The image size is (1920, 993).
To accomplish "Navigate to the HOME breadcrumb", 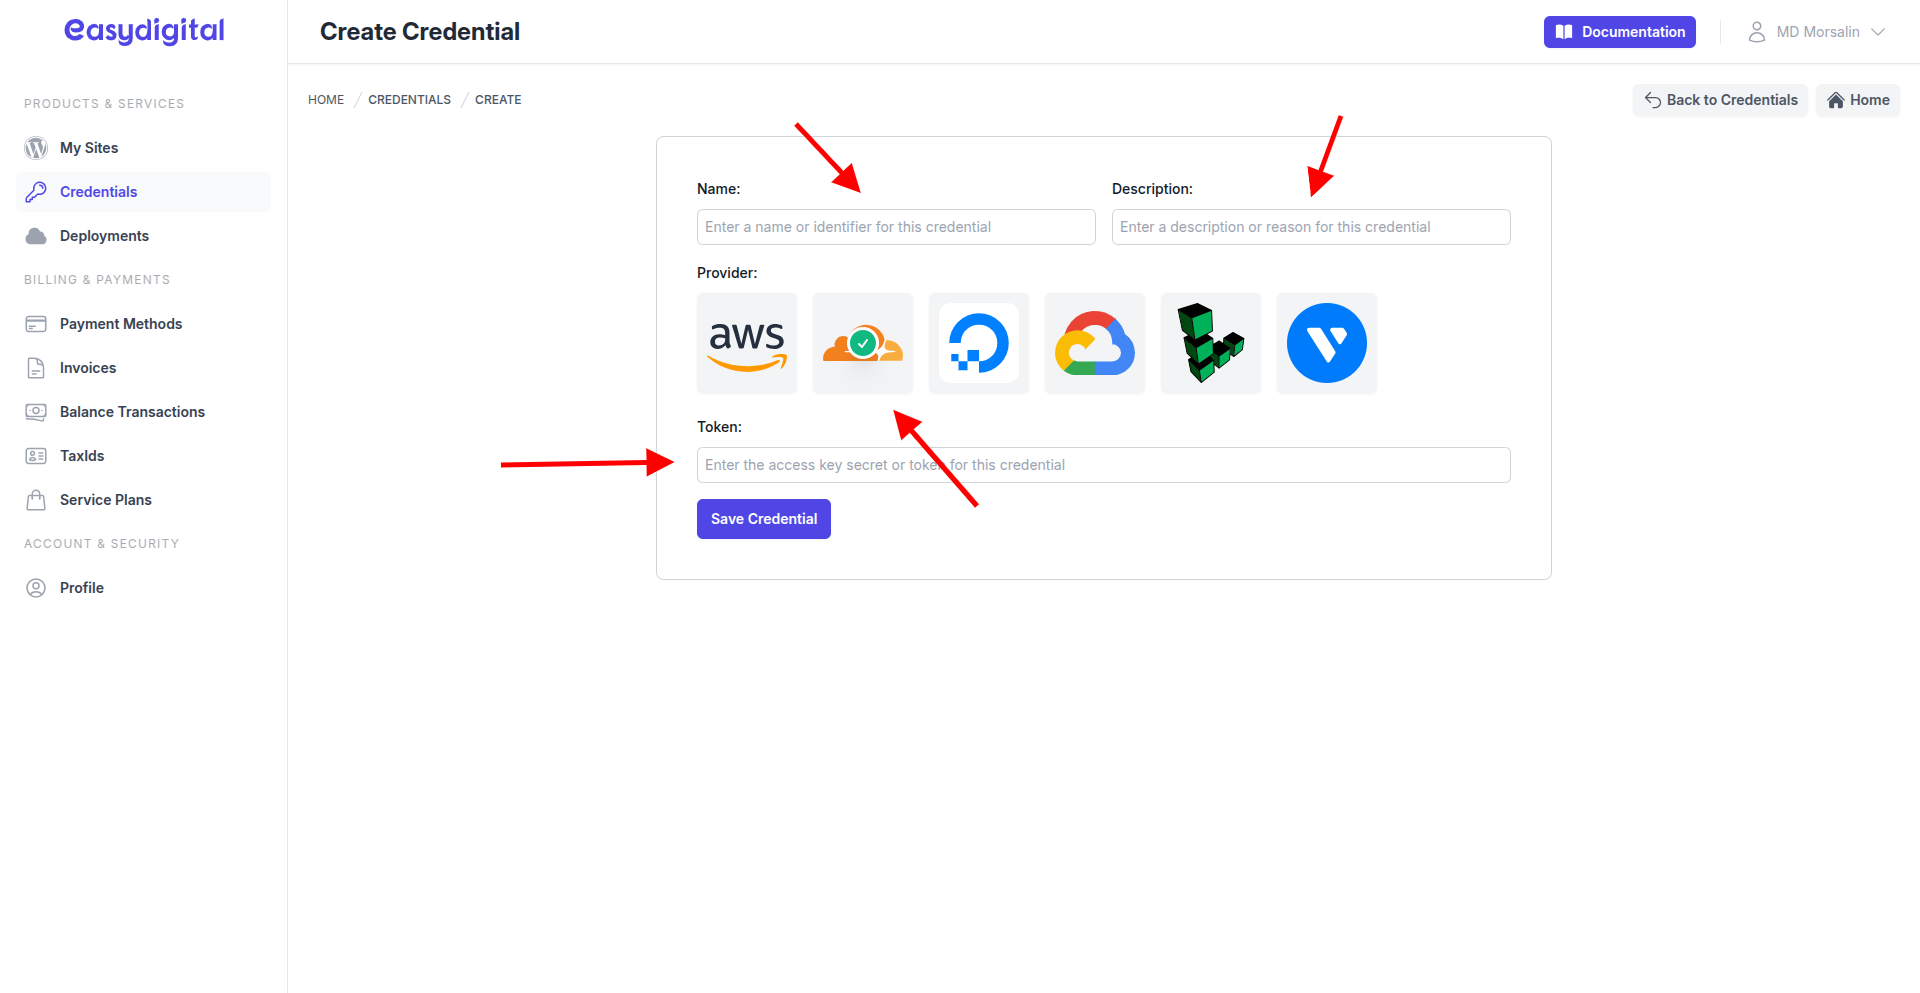I will click(x=325, y=99).
